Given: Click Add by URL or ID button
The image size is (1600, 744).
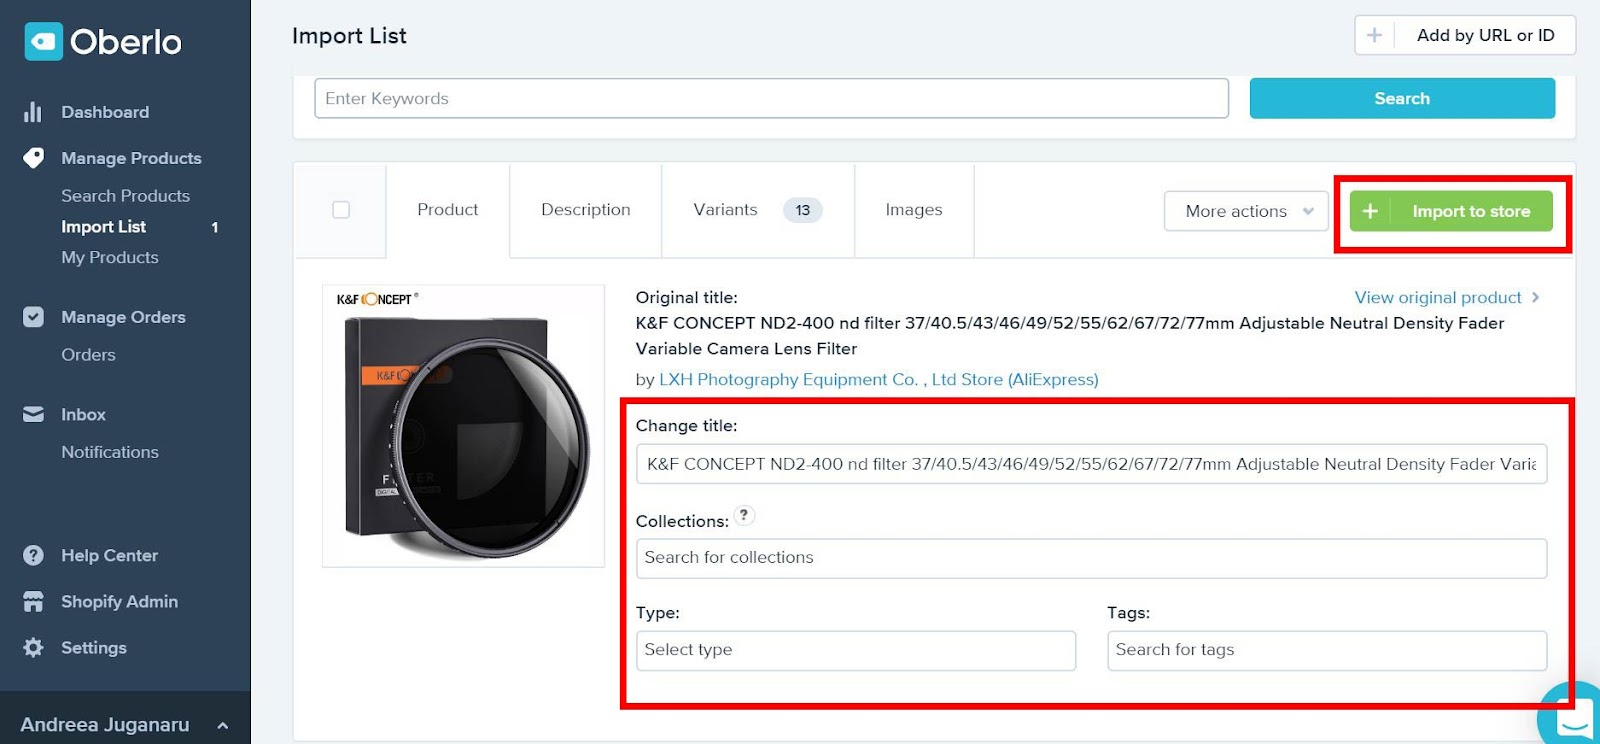Looking at the screenshot, I should (x=1465, y=35).
